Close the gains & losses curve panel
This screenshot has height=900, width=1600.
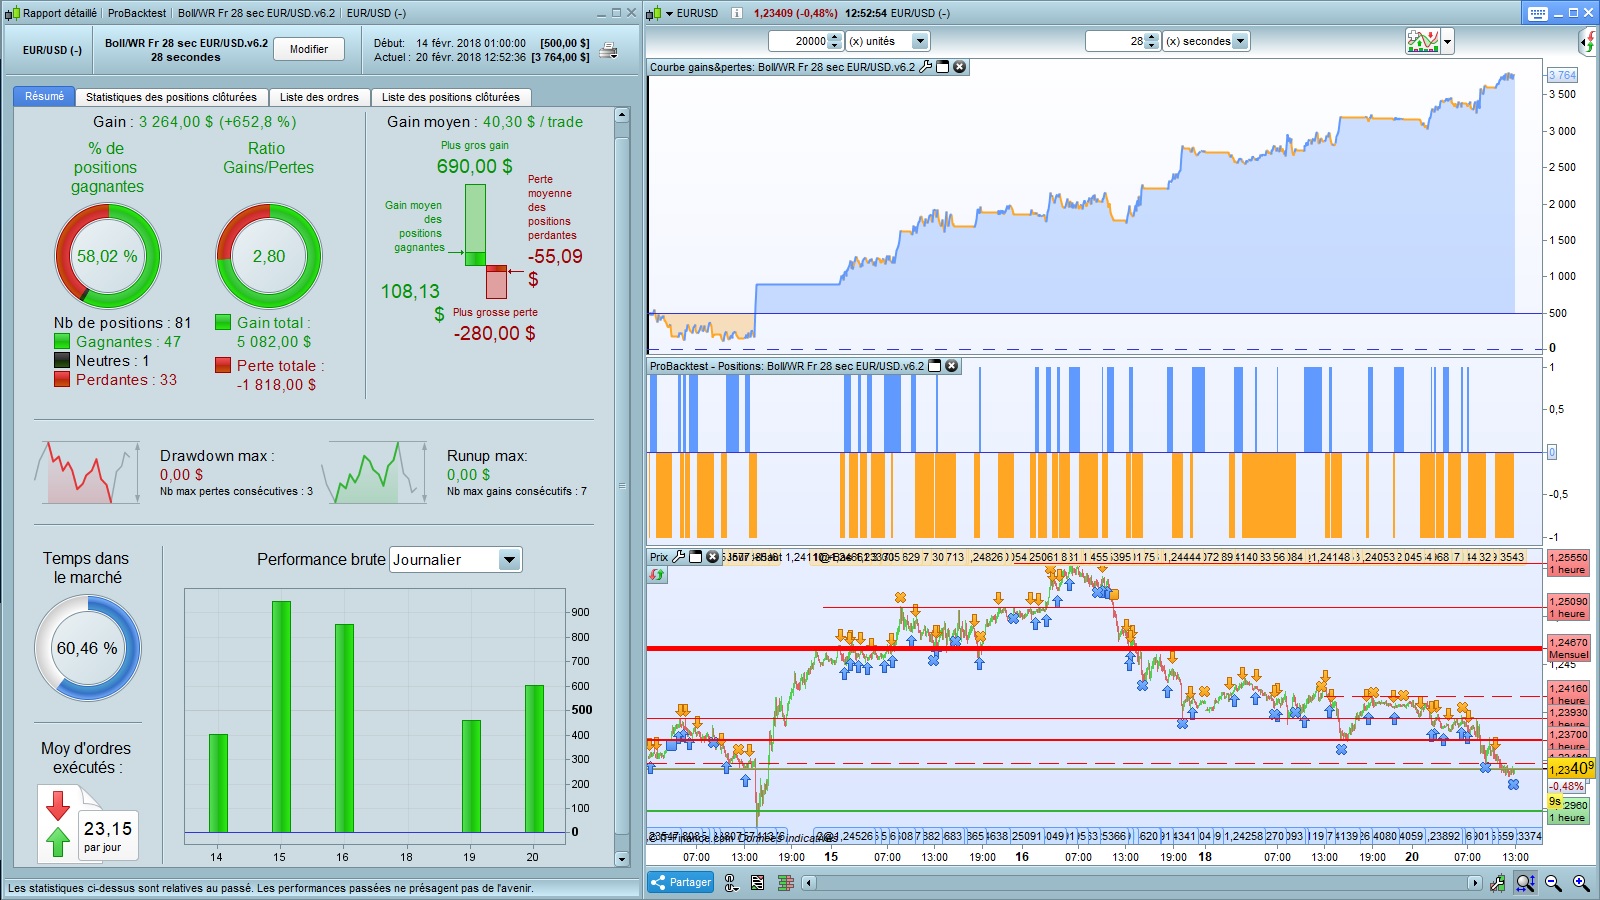click(x=959, y=67)
